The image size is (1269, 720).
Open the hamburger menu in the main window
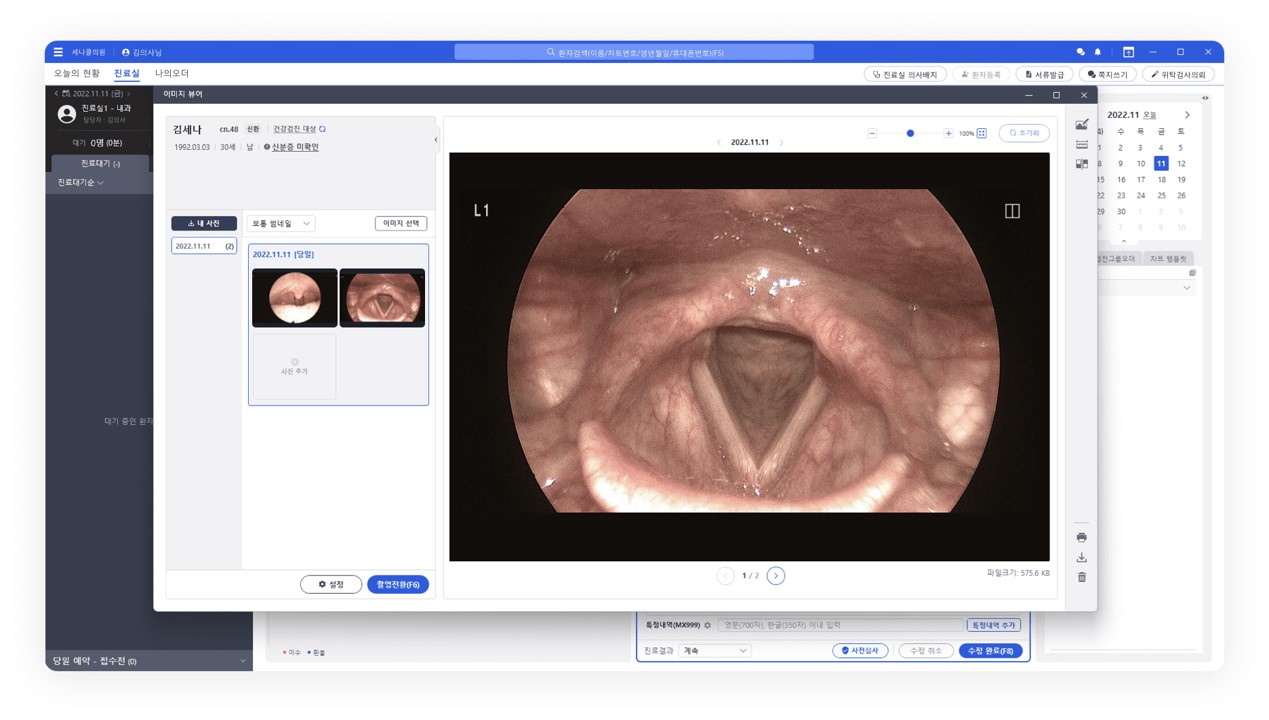[x=58, y=52]
